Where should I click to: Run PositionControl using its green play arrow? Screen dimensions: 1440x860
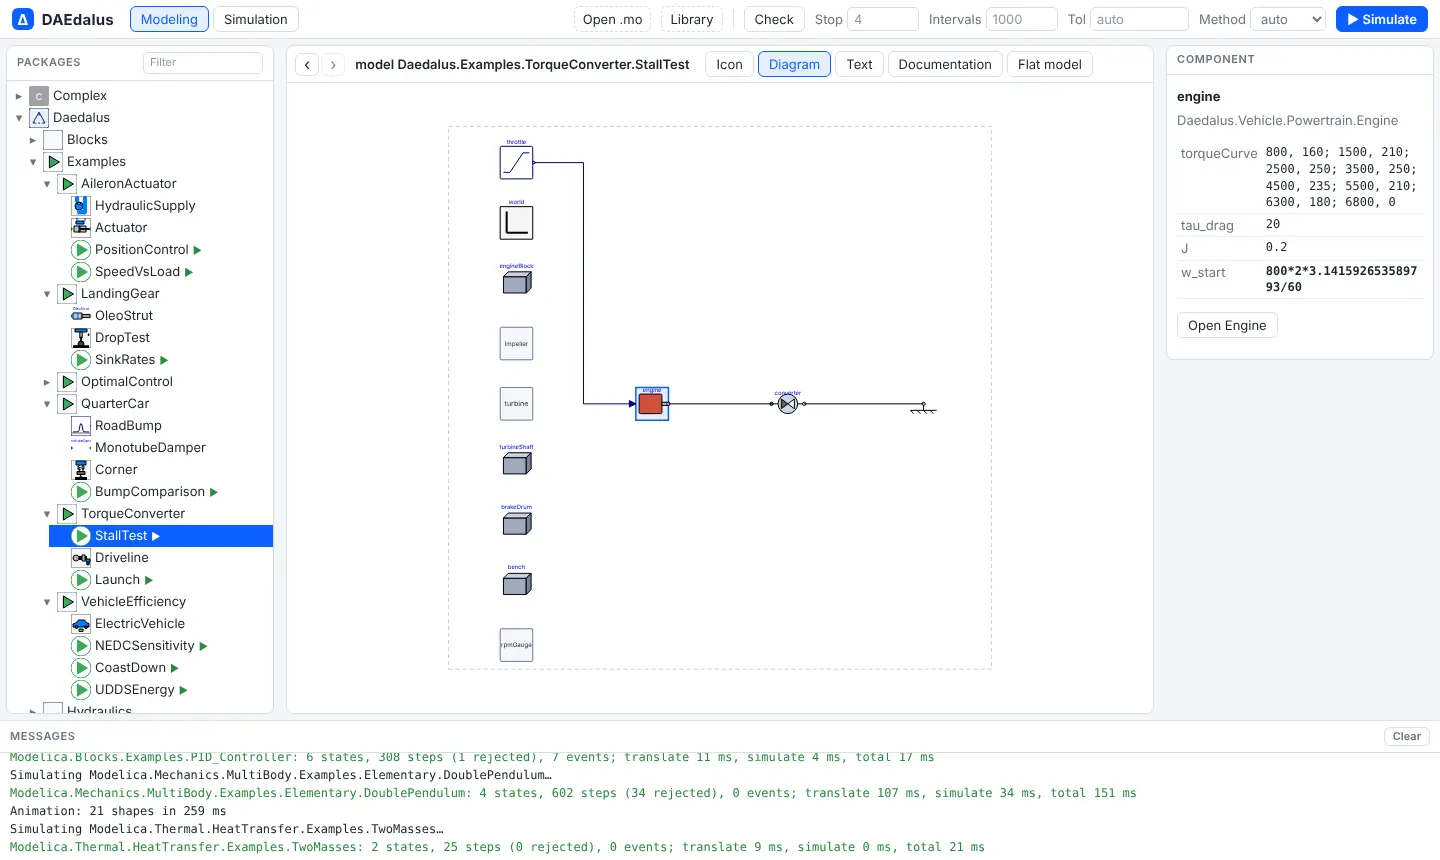pos(197,250)
